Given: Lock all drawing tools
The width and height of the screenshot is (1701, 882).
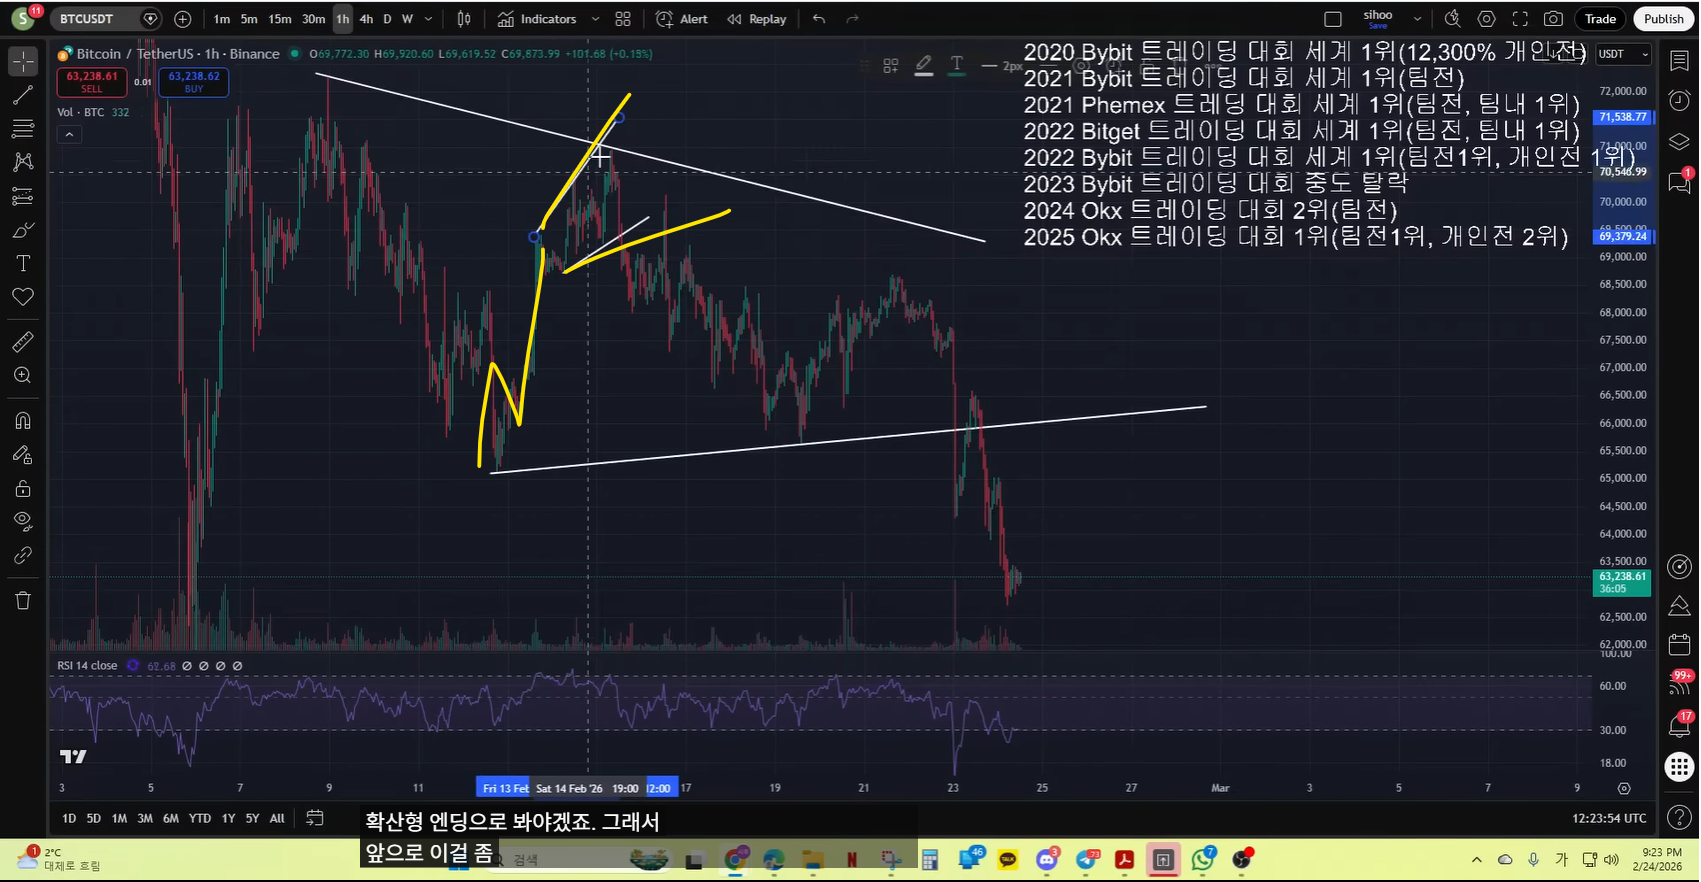Looking at the screenshot, I should pos(22,489).
